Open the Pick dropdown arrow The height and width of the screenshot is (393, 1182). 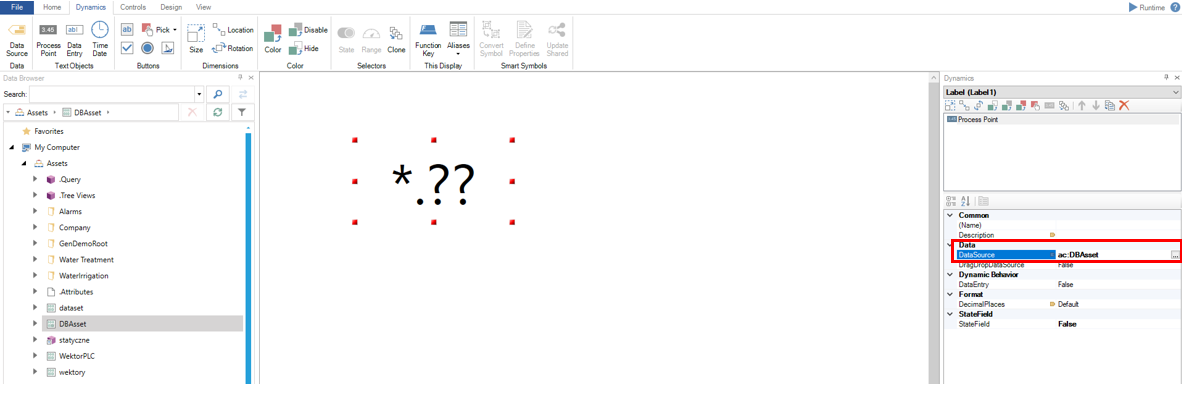click(x=175, y=29)
